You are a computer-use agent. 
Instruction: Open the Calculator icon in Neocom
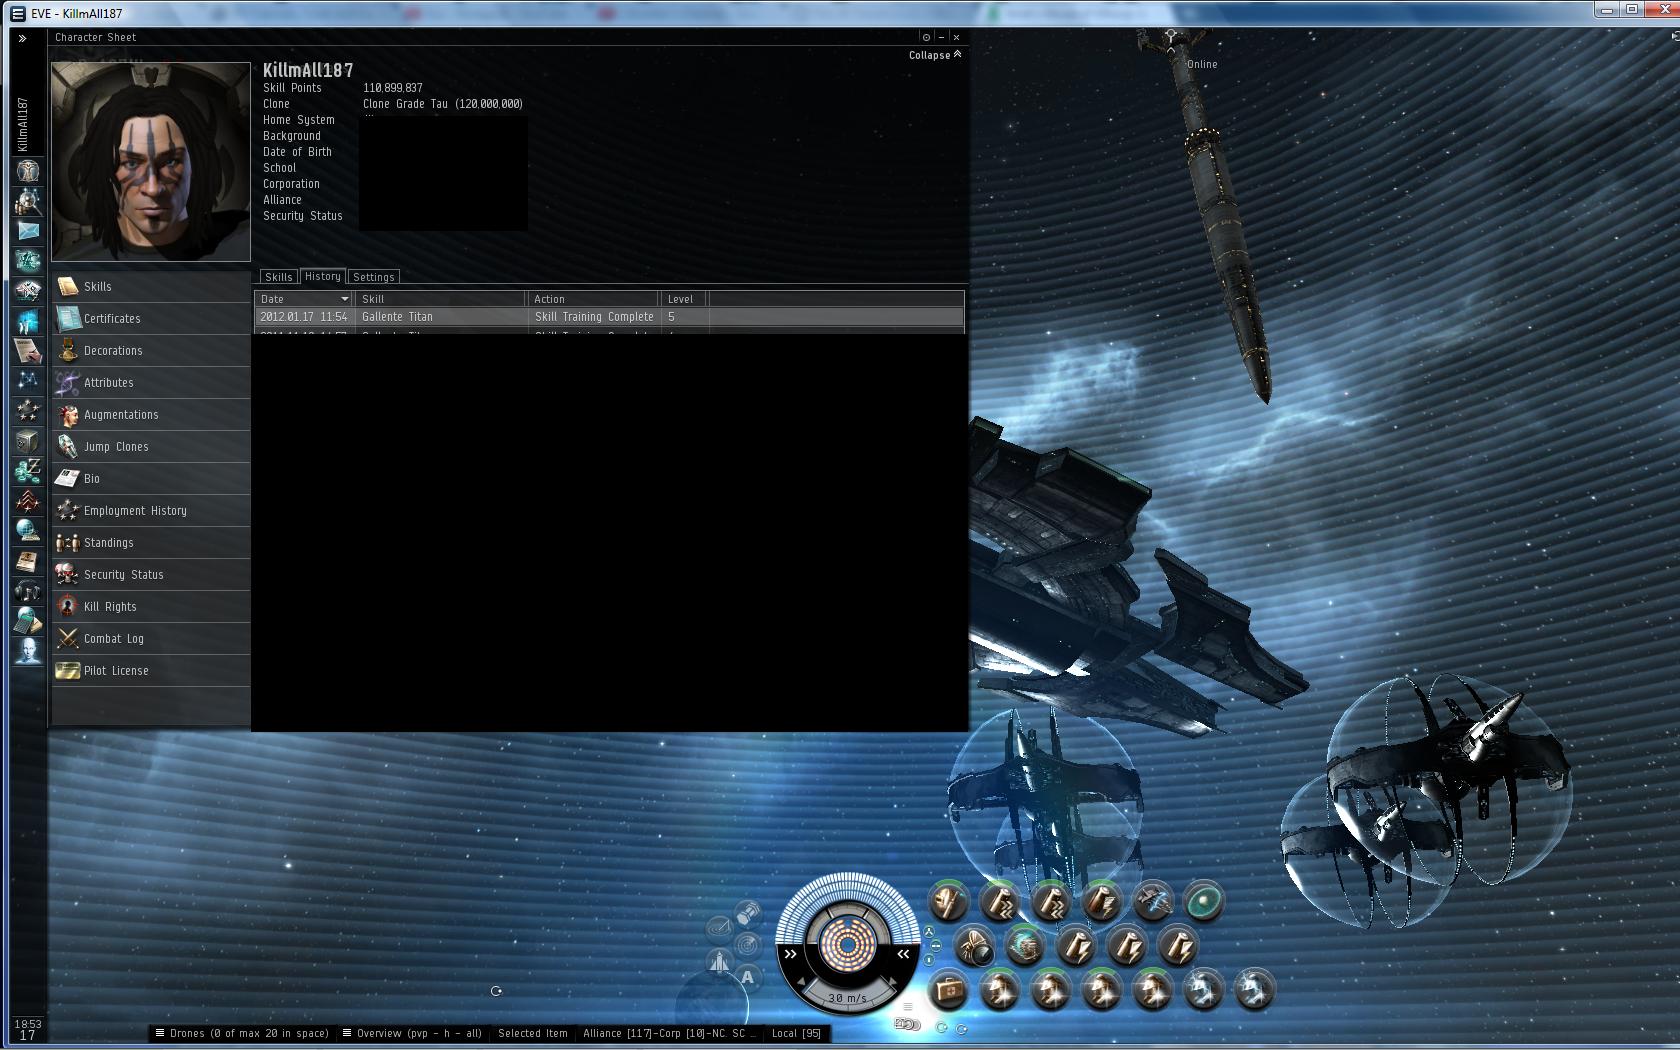28,621
